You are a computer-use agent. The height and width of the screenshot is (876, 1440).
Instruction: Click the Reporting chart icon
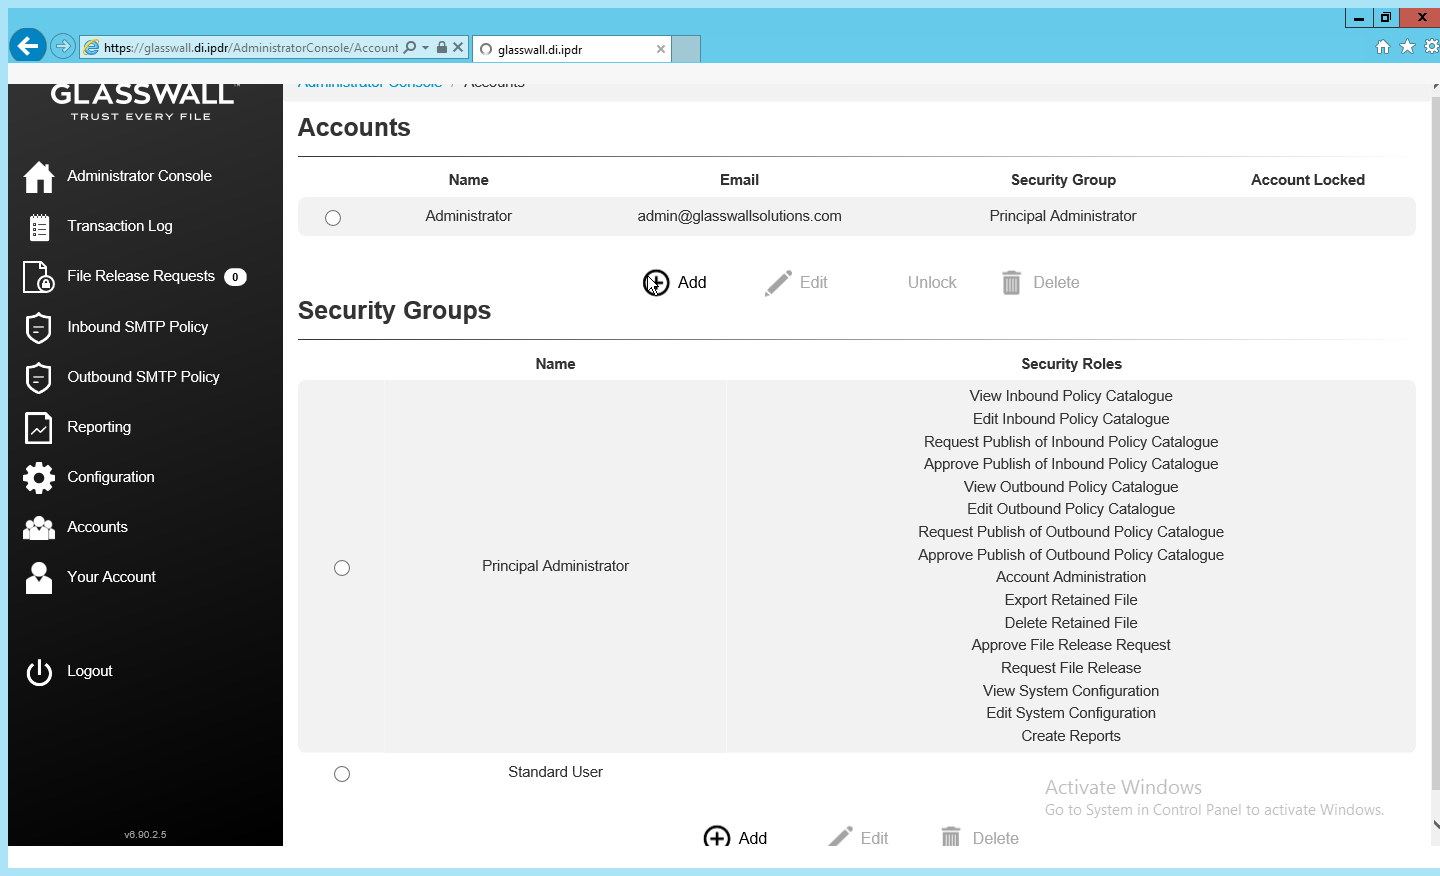[x=39, y=427]
